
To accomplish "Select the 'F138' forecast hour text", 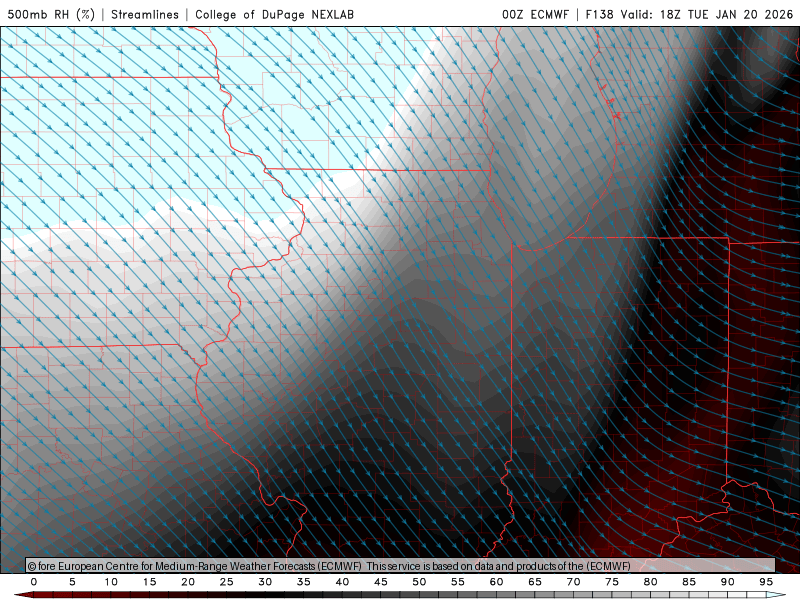I will pyautogui.click(x=599, y=14).
